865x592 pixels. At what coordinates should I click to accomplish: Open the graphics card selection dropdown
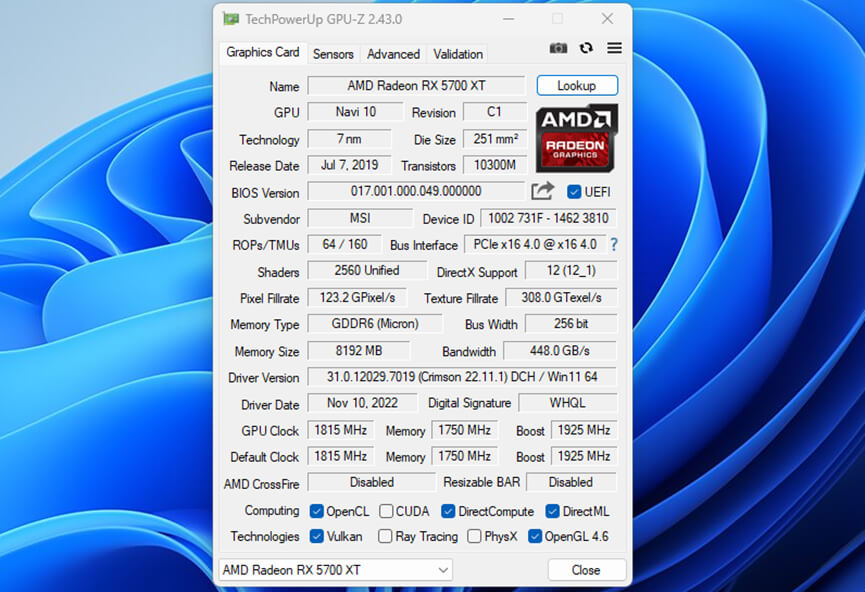[x=441, y=569]
